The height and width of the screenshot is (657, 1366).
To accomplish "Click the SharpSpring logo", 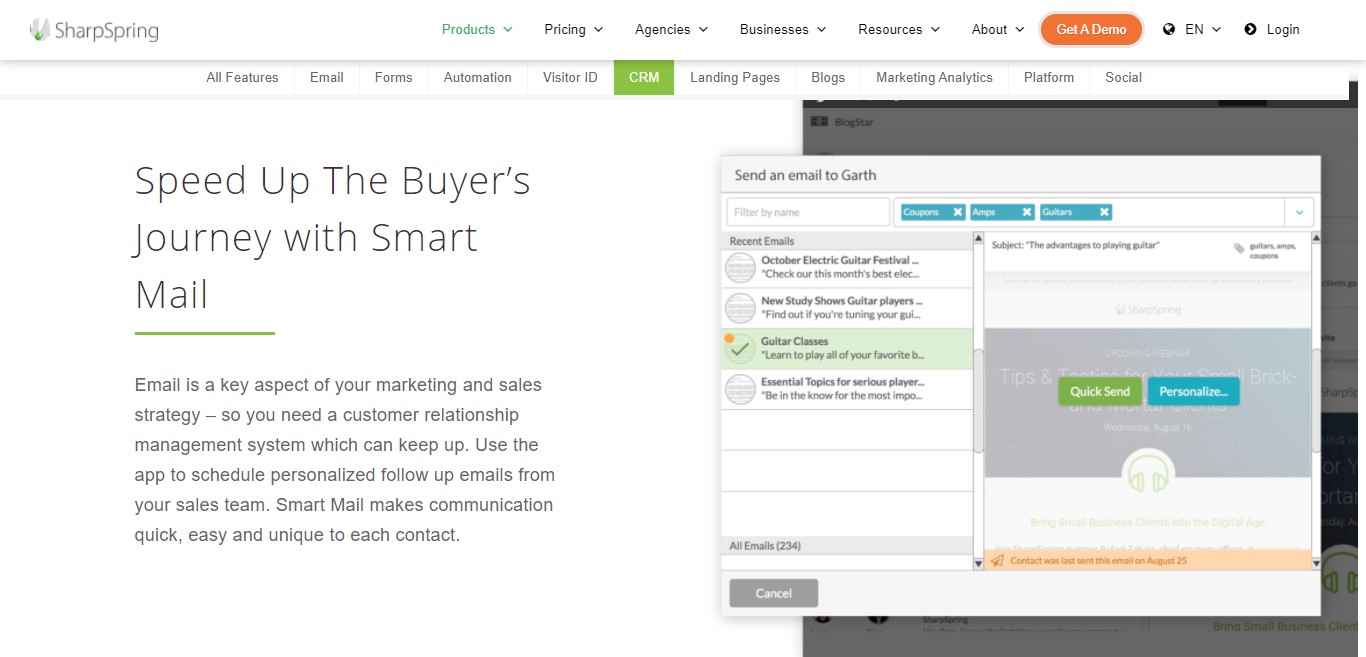I will click(x=94, y=30).
